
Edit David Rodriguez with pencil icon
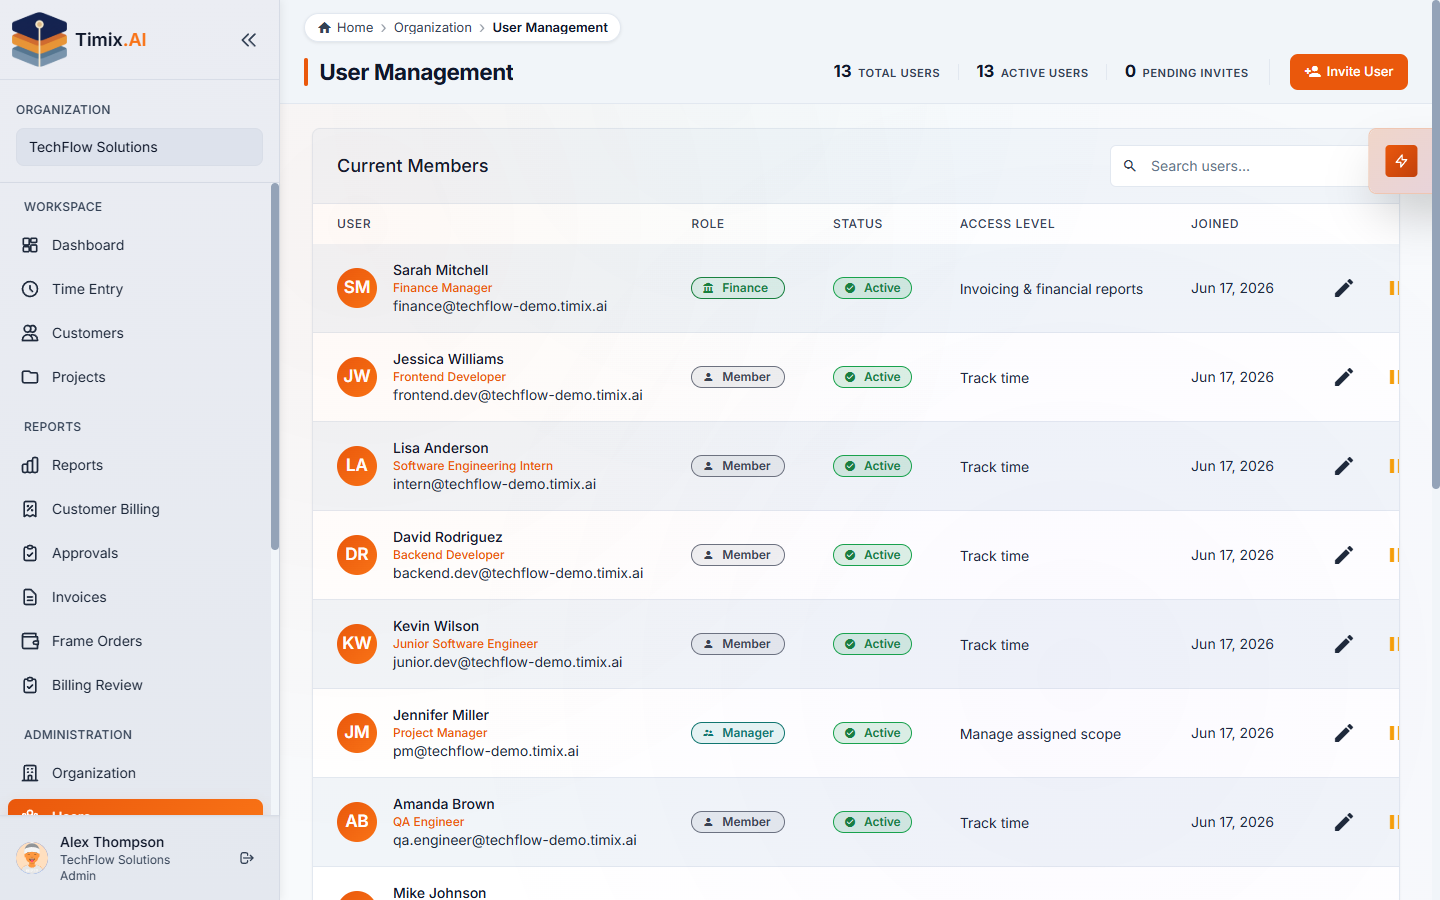tap(1344, 555)
